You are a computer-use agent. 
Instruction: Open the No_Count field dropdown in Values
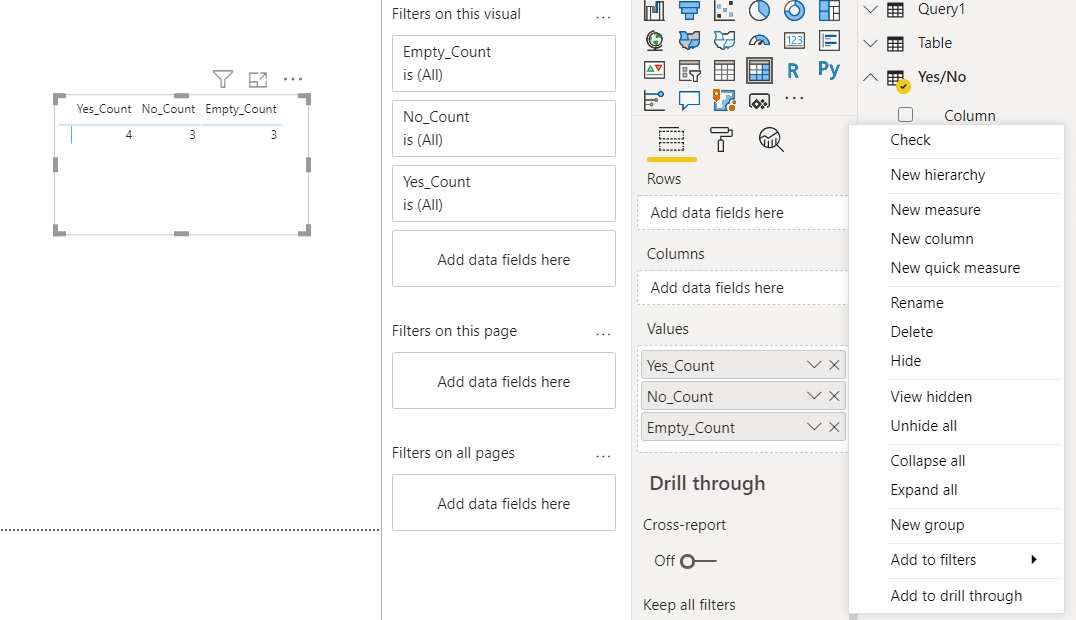tap(814, 395)
